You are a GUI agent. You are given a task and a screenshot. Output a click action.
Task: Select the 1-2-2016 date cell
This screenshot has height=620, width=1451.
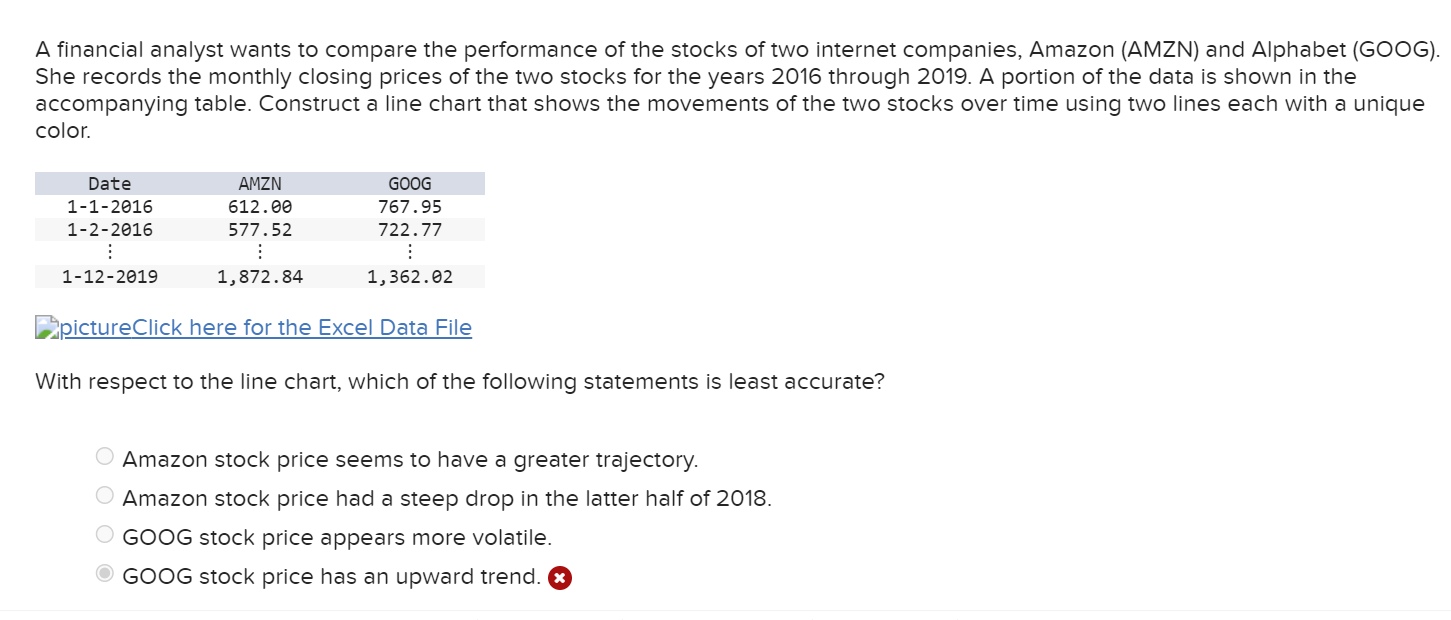coord(110,229)
